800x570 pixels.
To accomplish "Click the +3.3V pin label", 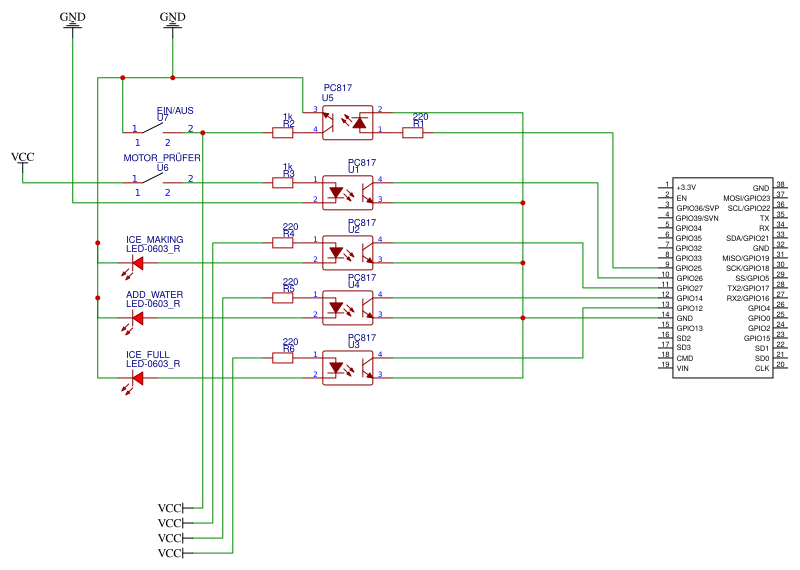I will pyautogui.click(x=686, y=187).
